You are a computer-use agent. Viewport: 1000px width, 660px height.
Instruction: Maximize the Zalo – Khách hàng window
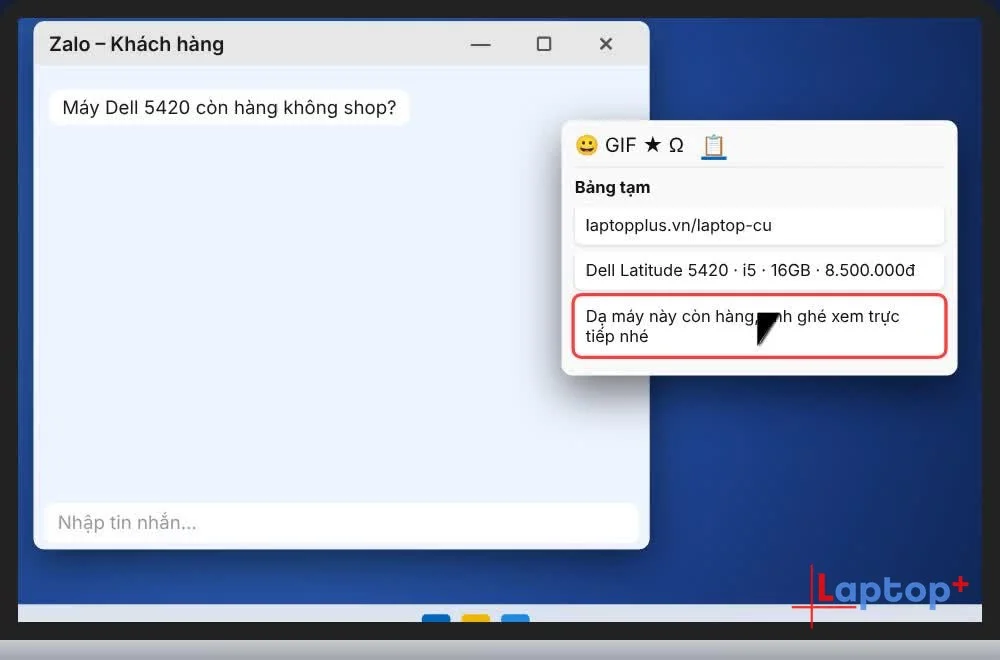543,44
